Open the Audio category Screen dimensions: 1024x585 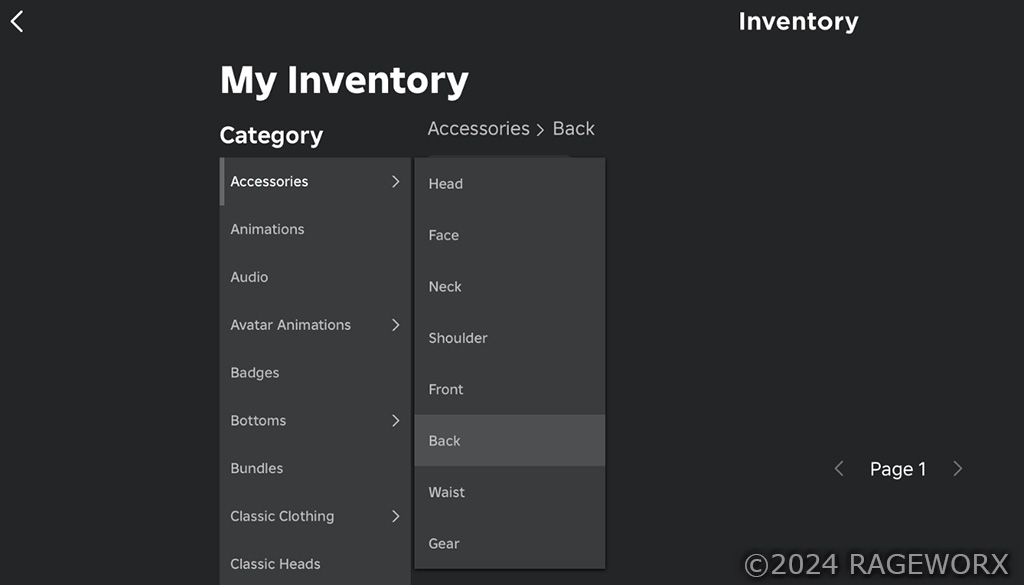(315, 277)
